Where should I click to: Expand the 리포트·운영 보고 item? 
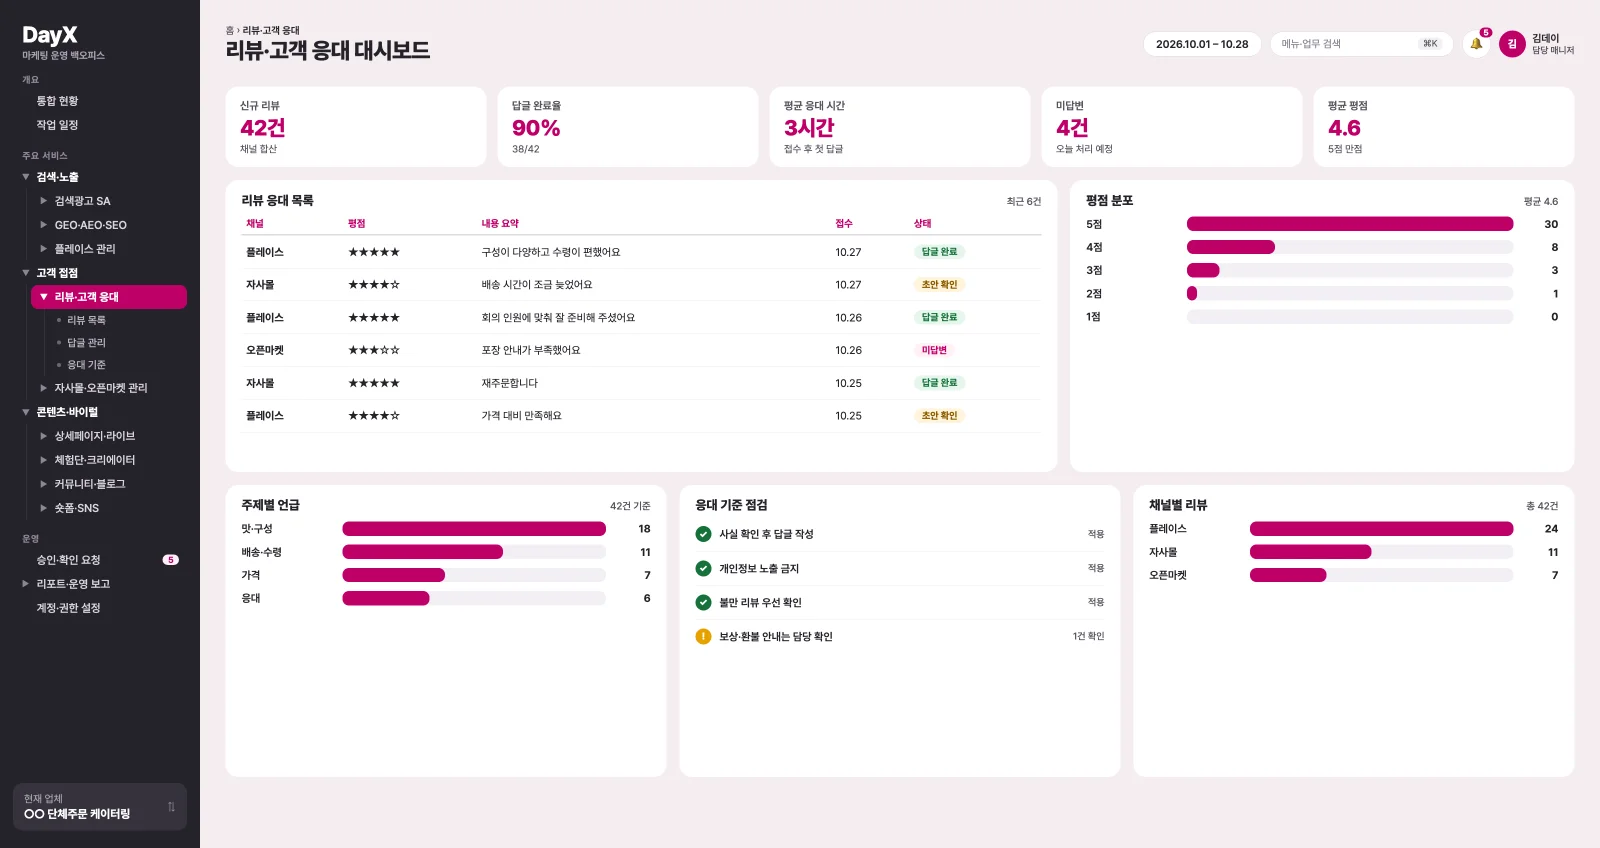pyautogui.click(x=26, y=584)
